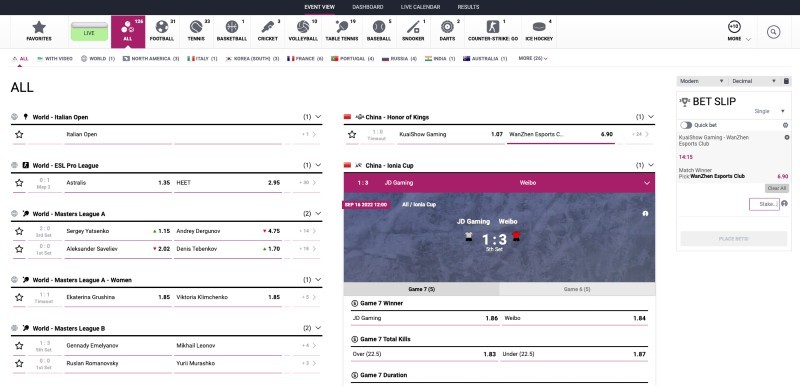Favorite the Astralis vs HEET match

coord(19,183)
